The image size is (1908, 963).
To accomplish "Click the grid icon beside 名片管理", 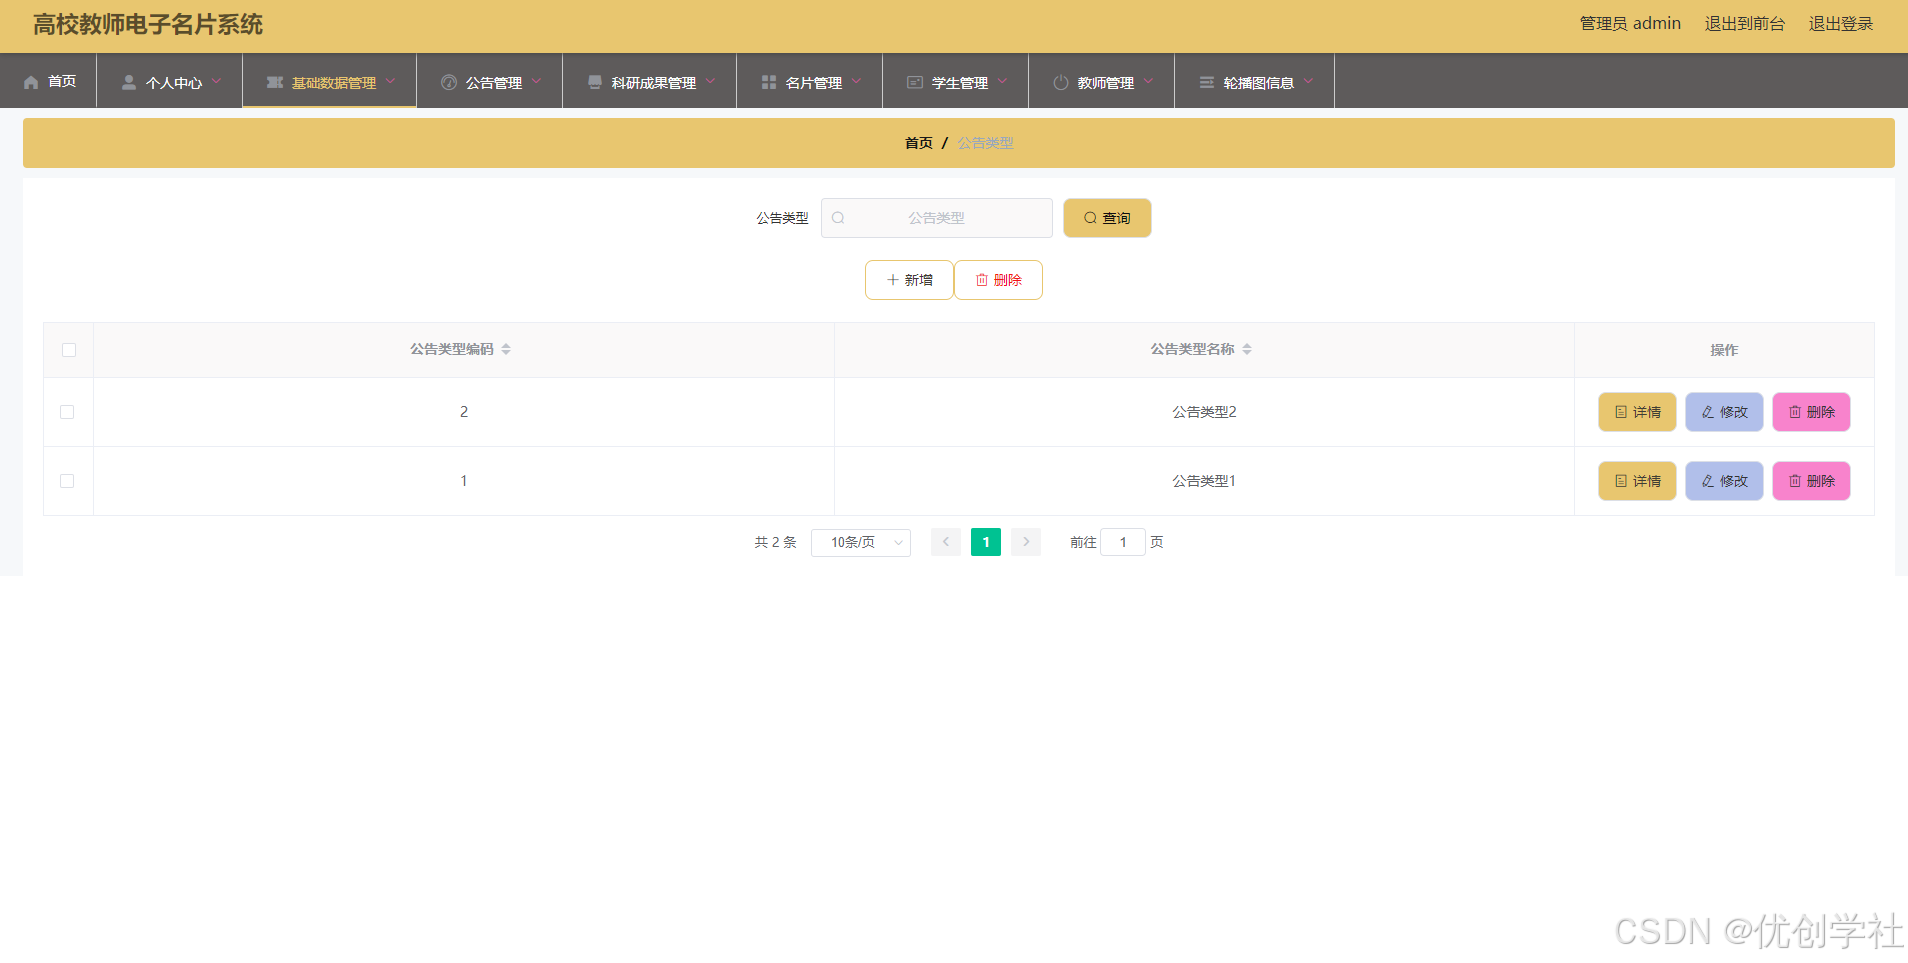I will coord(769,82).
